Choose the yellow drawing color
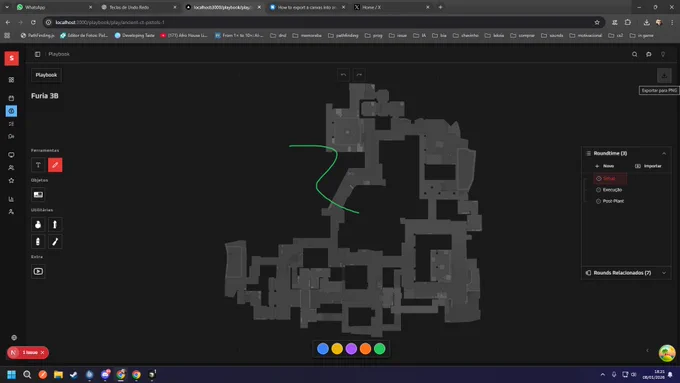The height and width of the screenshot is (383, 680). 337,349
